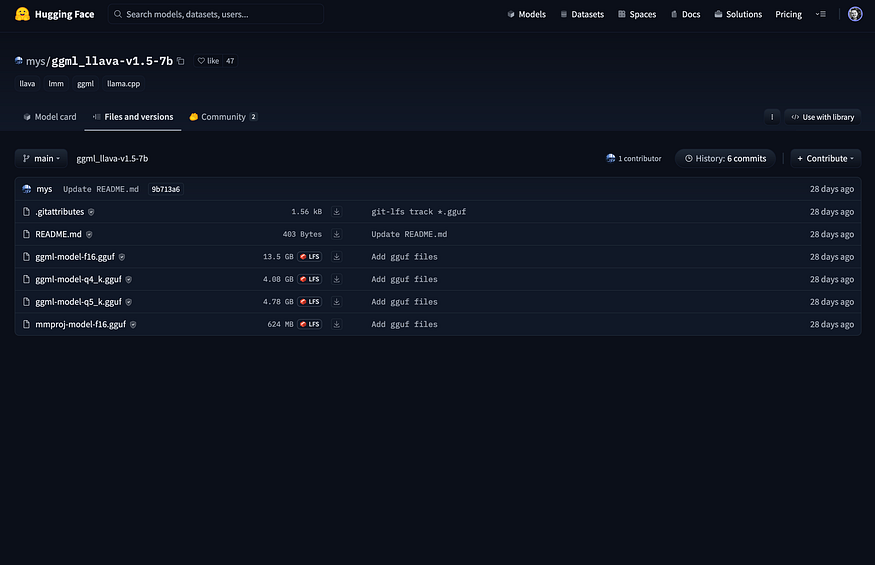Open the ggml-model-q4_k.gguf file
This screenshot has width=875, height=565.
[78, 279]
